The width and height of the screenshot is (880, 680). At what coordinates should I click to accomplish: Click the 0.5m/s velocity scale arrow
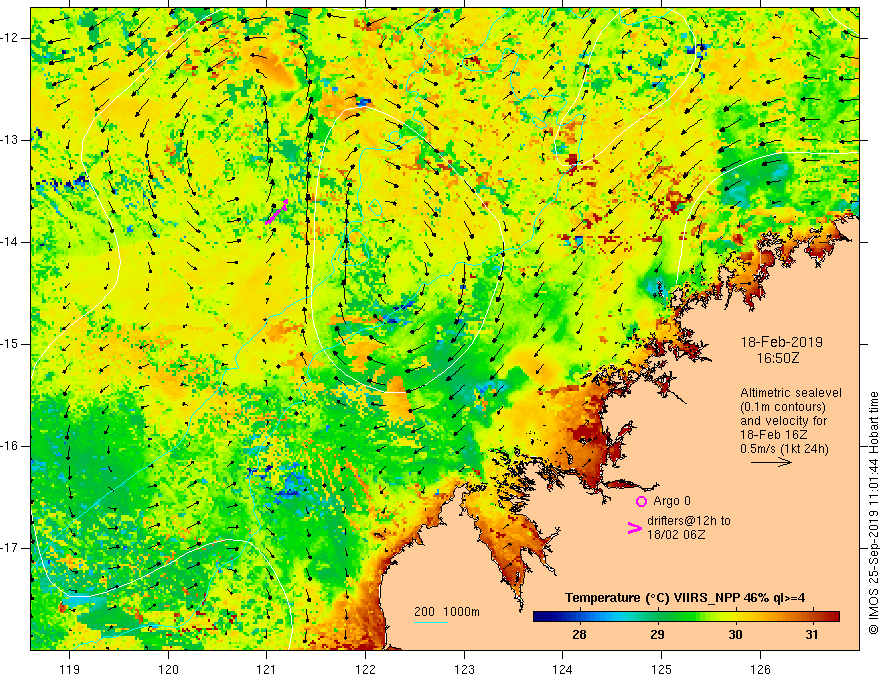click(771, 462)
